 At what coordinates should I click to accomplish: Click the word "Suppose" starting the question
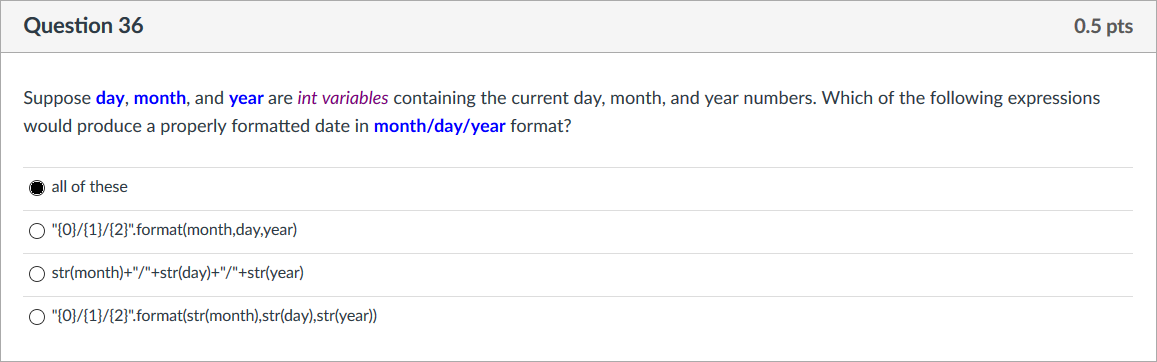[x=58, y=99]
